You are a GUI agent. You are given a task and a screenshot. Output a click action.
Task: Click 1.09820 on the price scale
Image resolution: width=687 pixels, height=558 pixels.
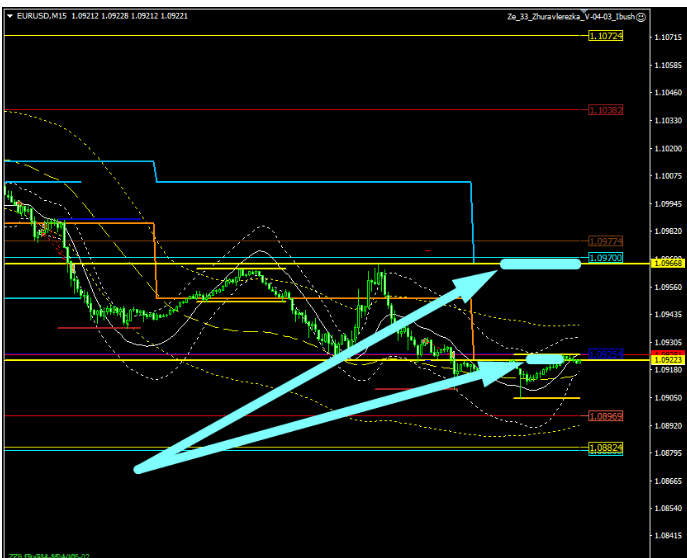(668, 231)
